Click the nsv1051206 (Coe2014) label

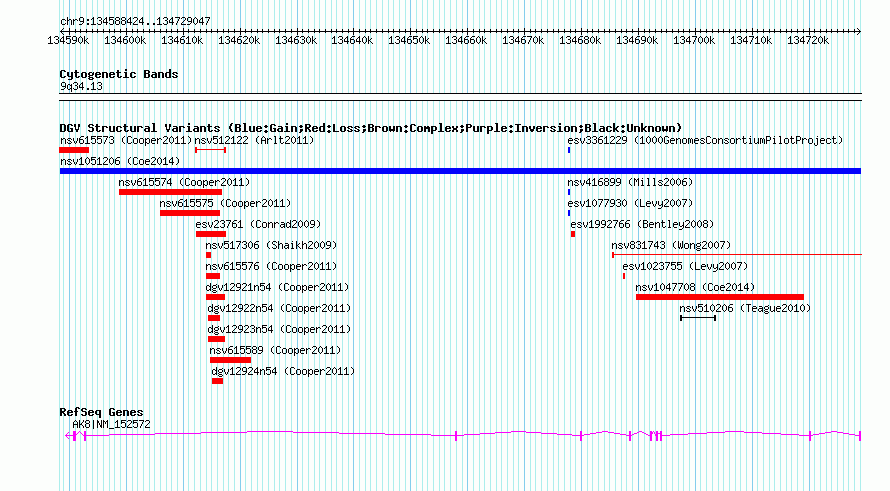point(120,161)
